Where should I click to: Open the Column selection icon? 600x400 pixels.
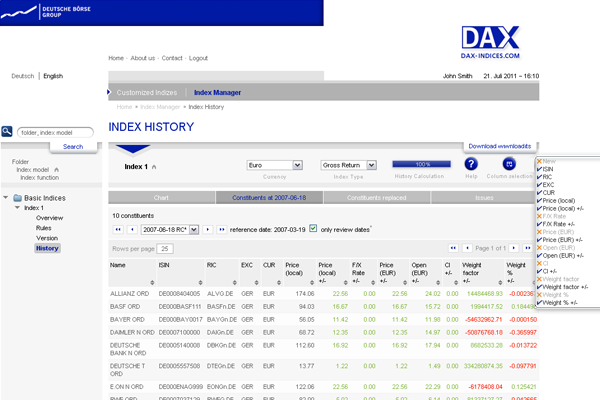(x=509, y=164)
